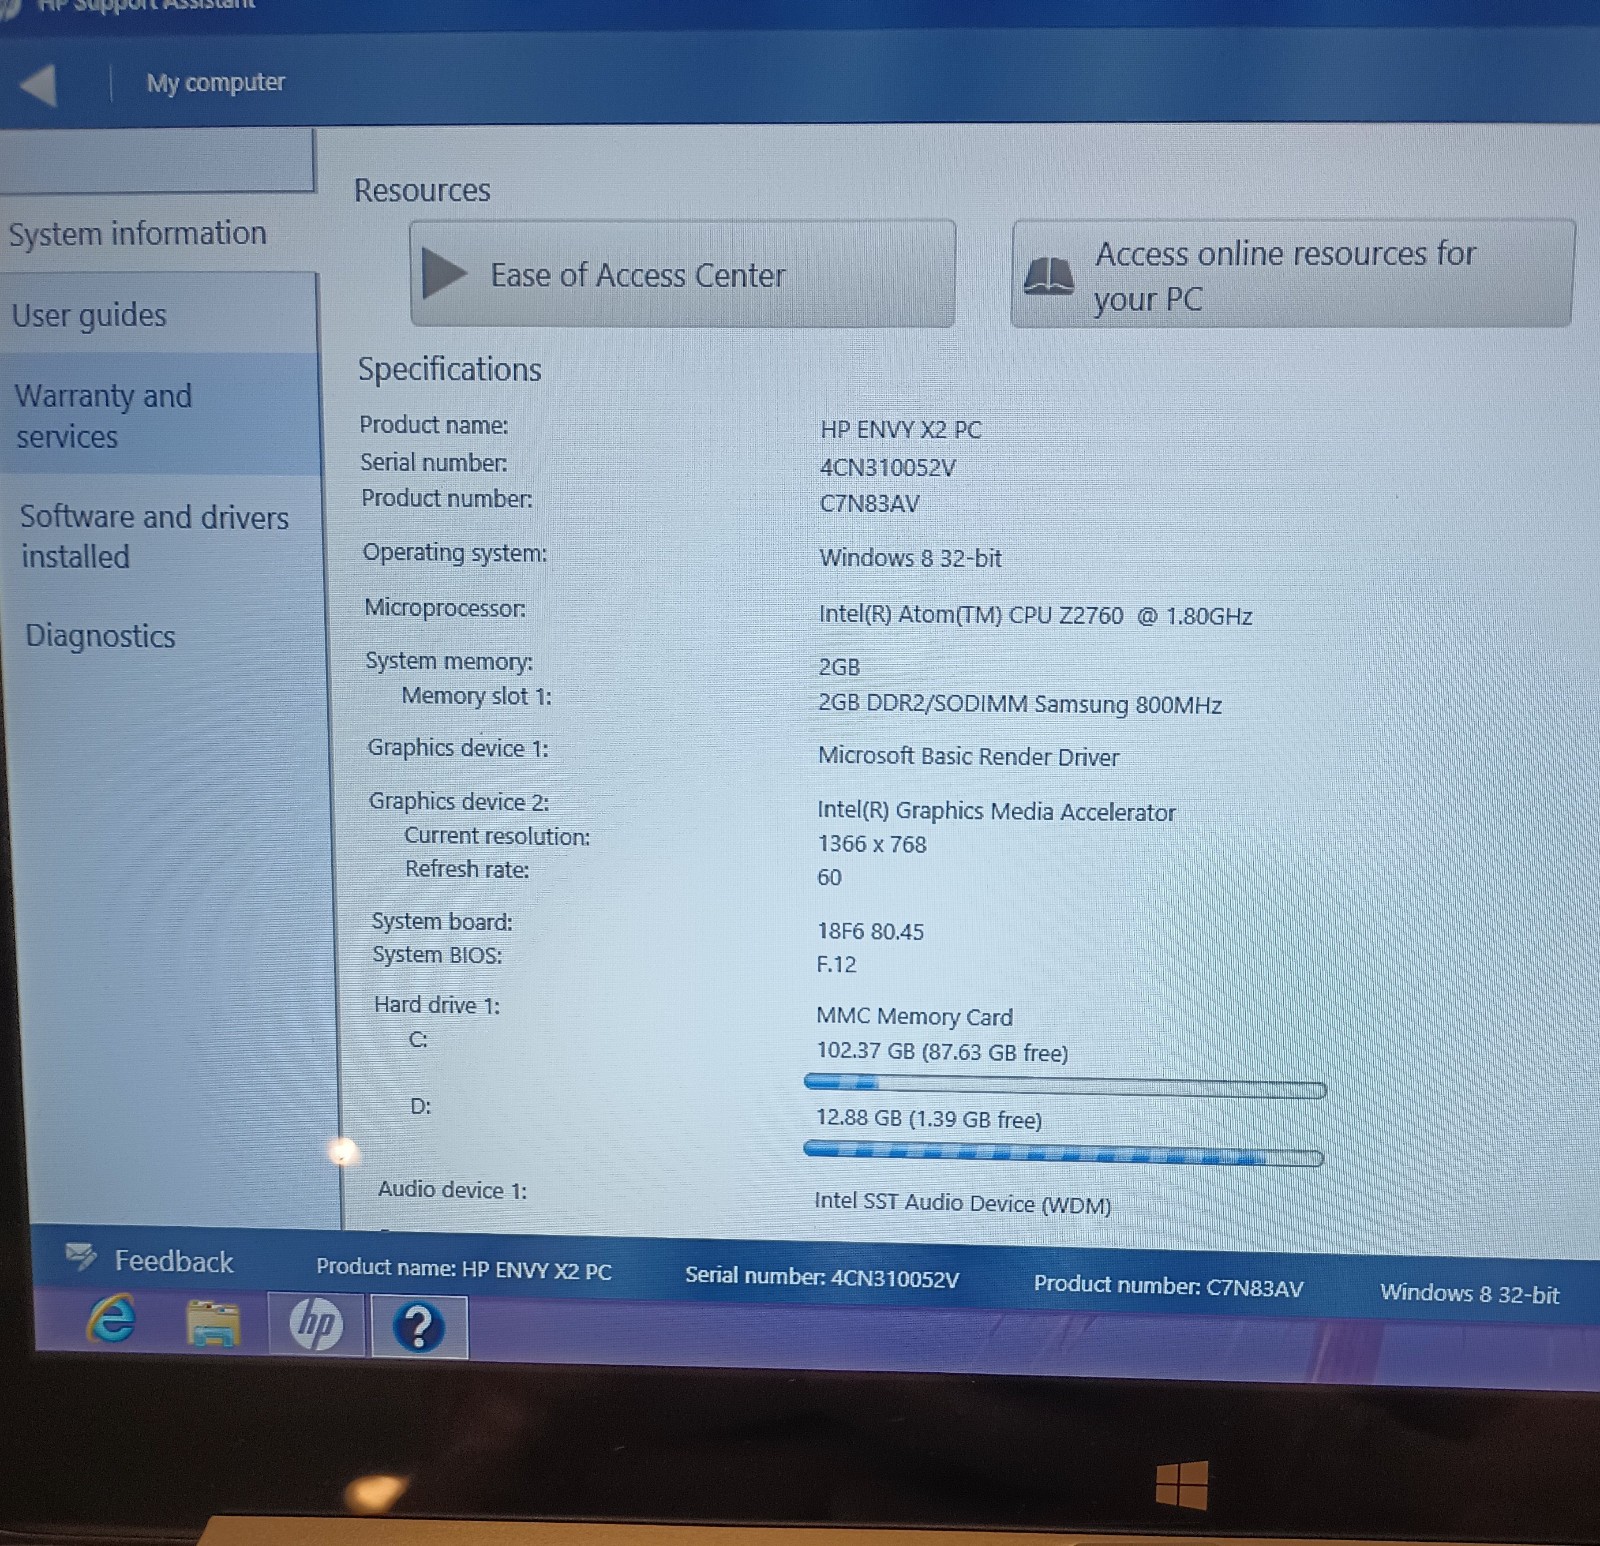The width and height of the screenshot is (1600, 1546).
Task: Select serial number value 4CN310052V in Specifications
Action: [x=887, y=467]
